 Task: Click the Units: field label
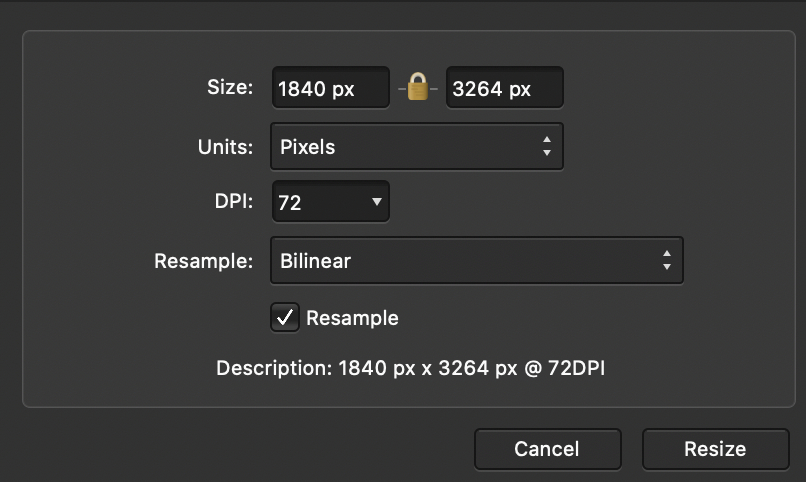click(225, 147)
